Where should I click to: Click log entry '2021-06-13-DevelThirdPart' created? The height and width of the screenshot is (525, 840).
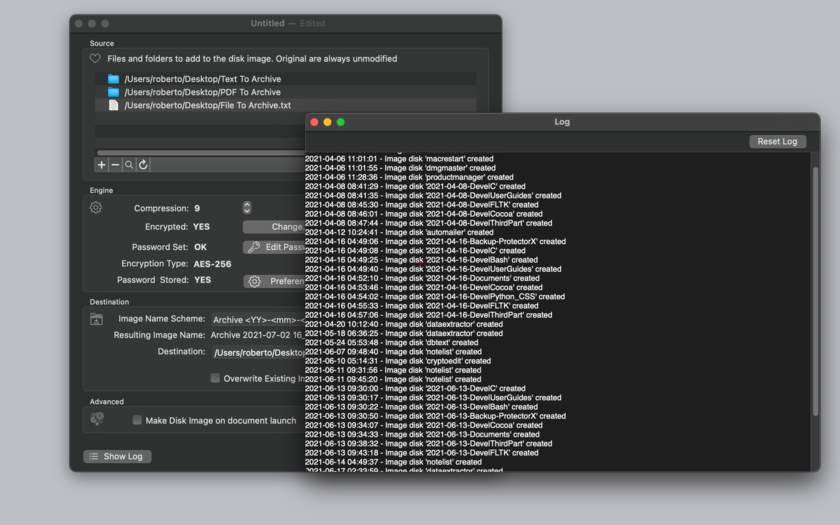pyautogui.click(x=429, y=443)
